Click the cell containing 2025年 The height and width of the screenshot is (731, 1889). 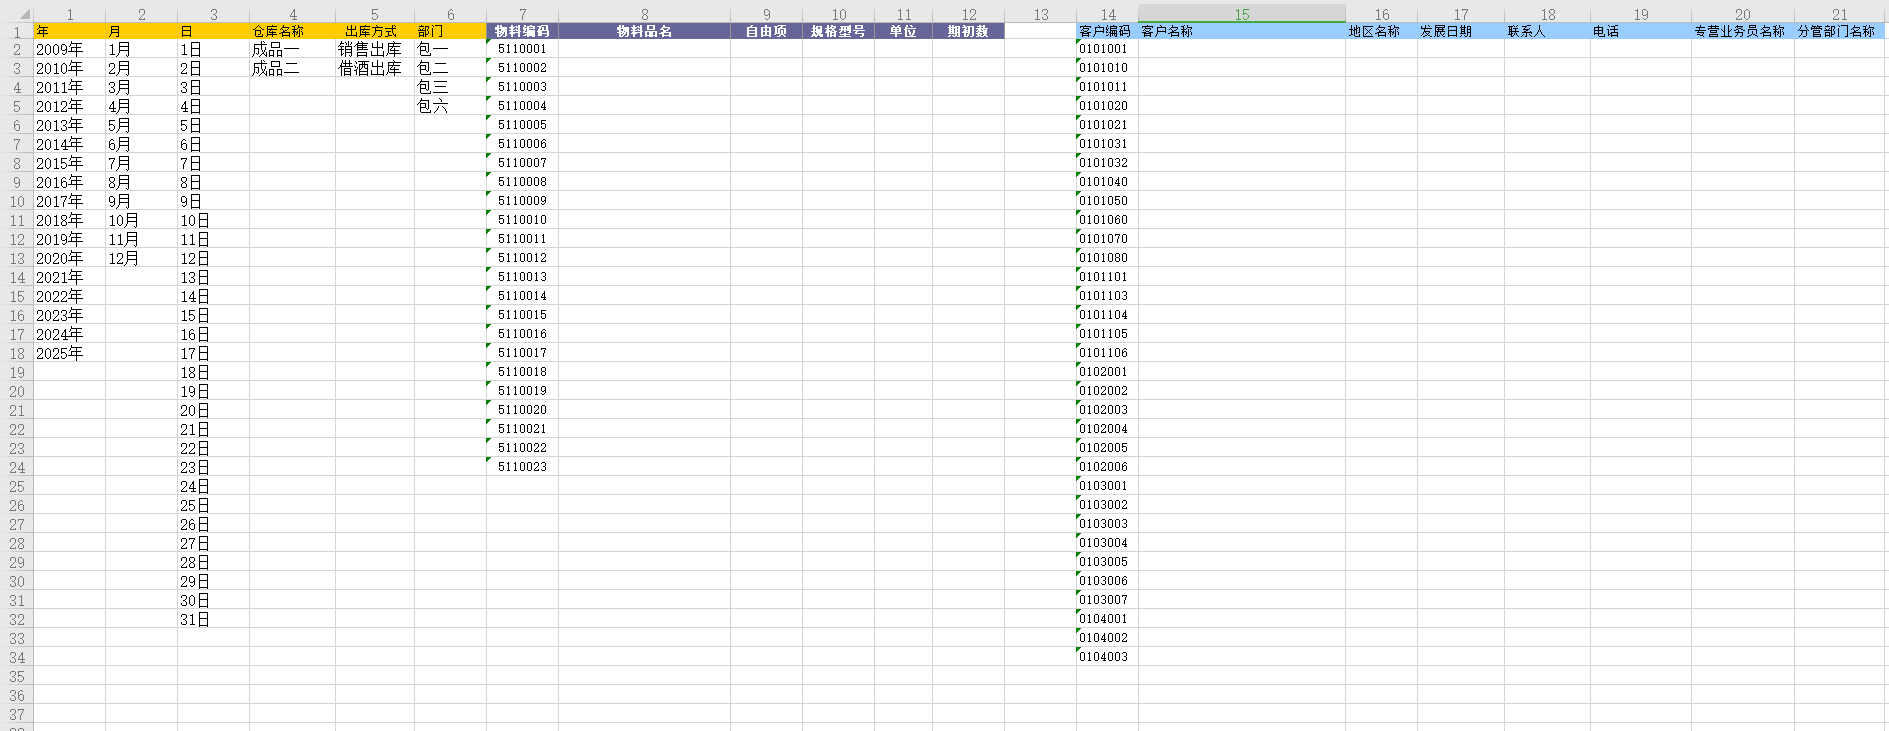70,353
